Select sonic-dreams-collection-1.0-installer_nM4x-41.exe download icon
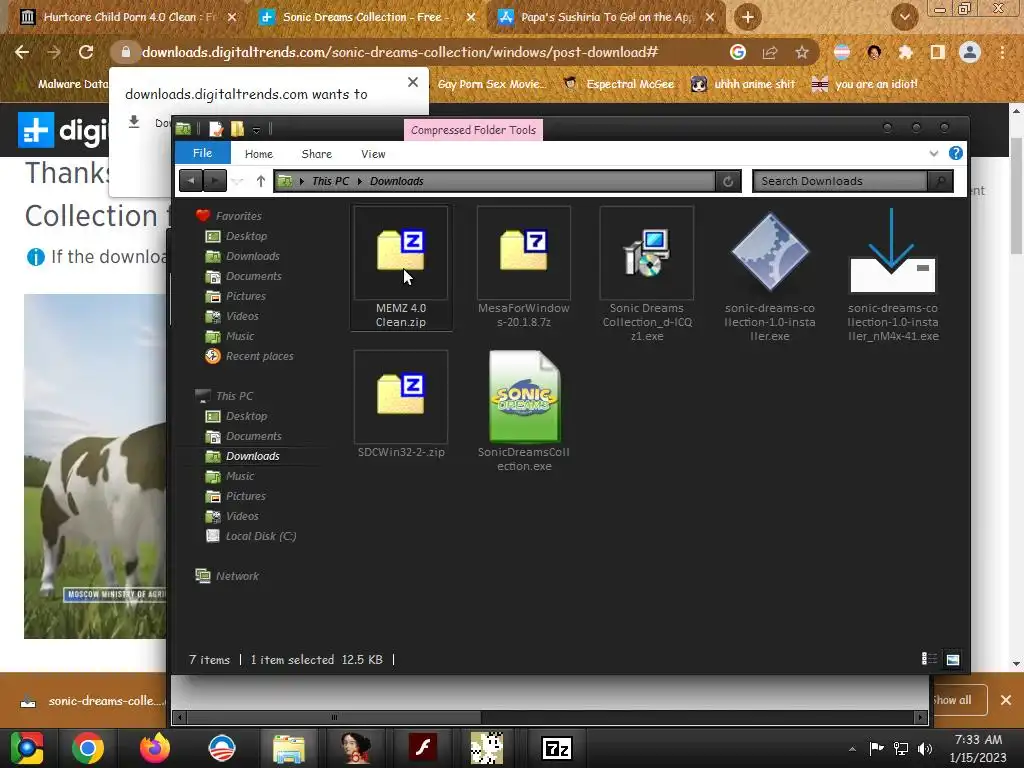1024x768 pixels. (892, 251)
